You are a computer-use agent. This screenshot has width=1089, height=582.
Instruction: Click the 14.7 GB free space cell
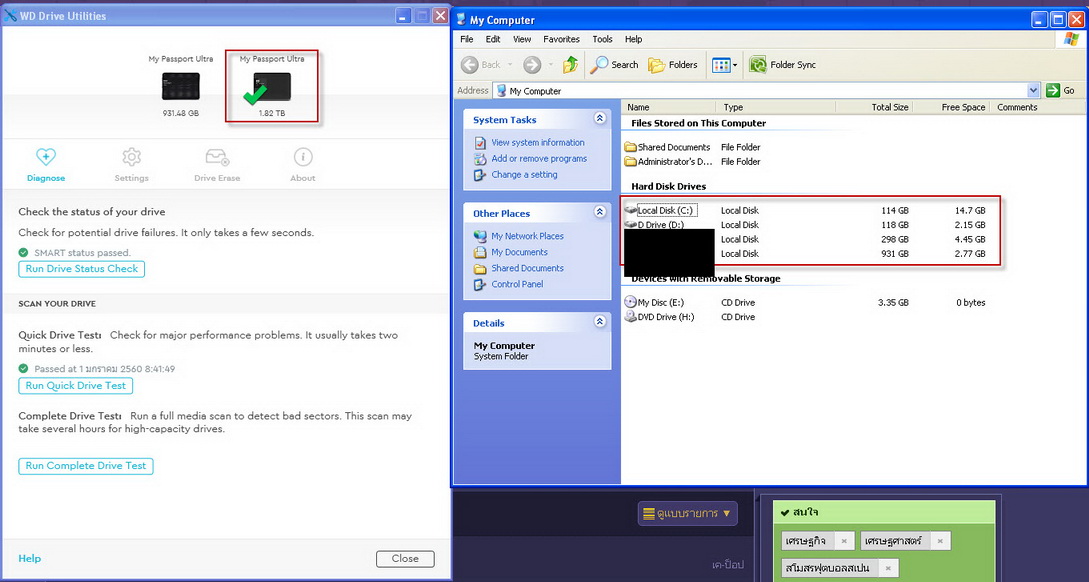[970, 210]
